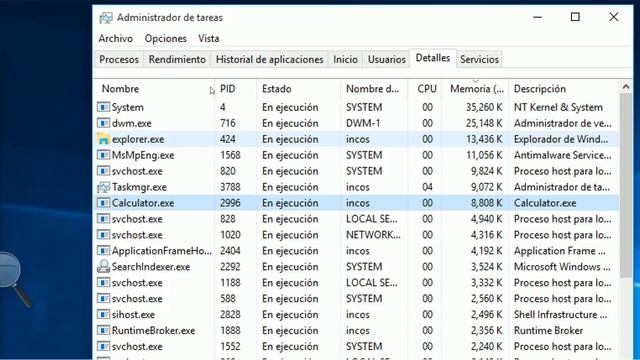Select the explorer.exe row name
This screenshot has width=640, height=360.
tap(138, 139)
